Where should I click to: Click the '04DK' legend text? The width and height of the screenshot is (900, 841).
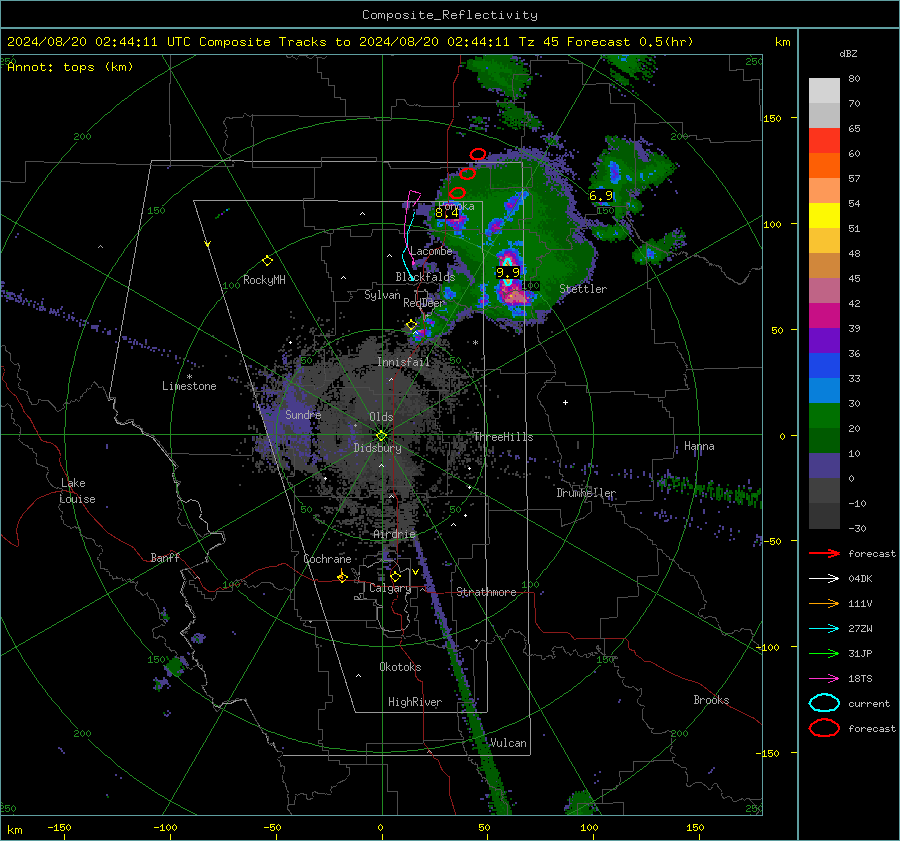[x=860, y=579]
